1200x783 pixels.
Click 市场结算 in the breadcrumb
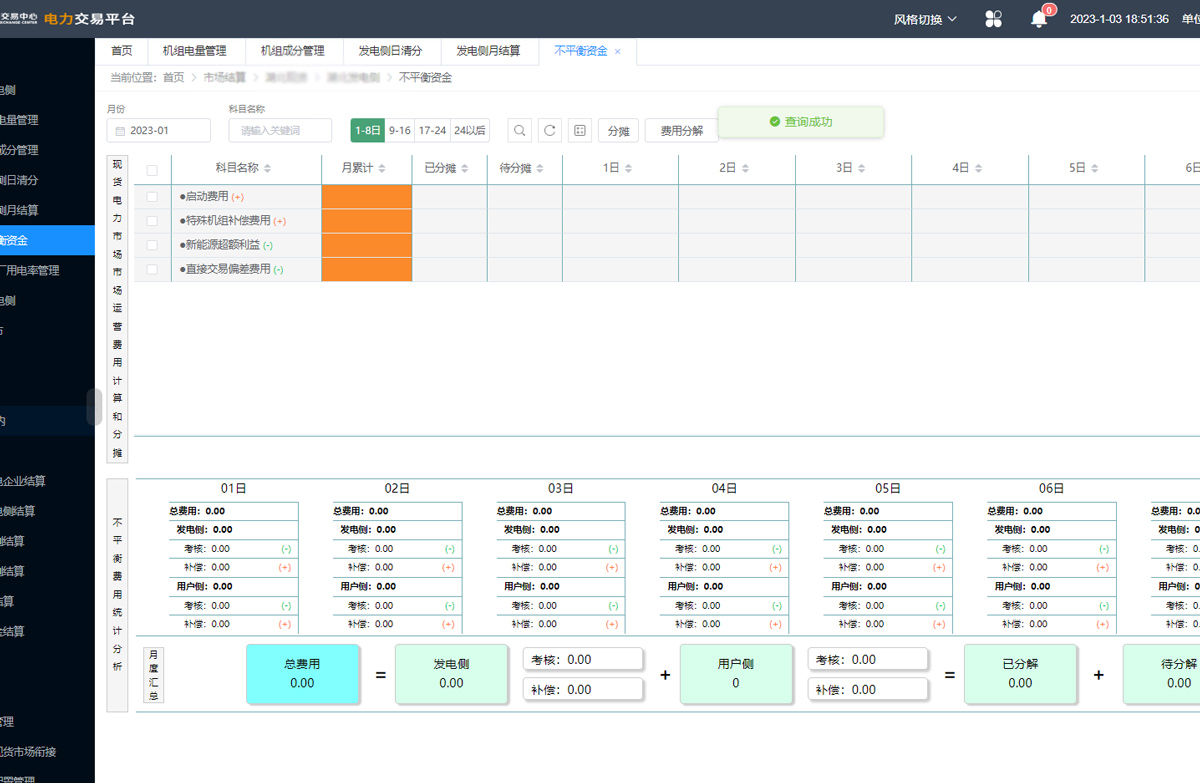click(224, 78)
